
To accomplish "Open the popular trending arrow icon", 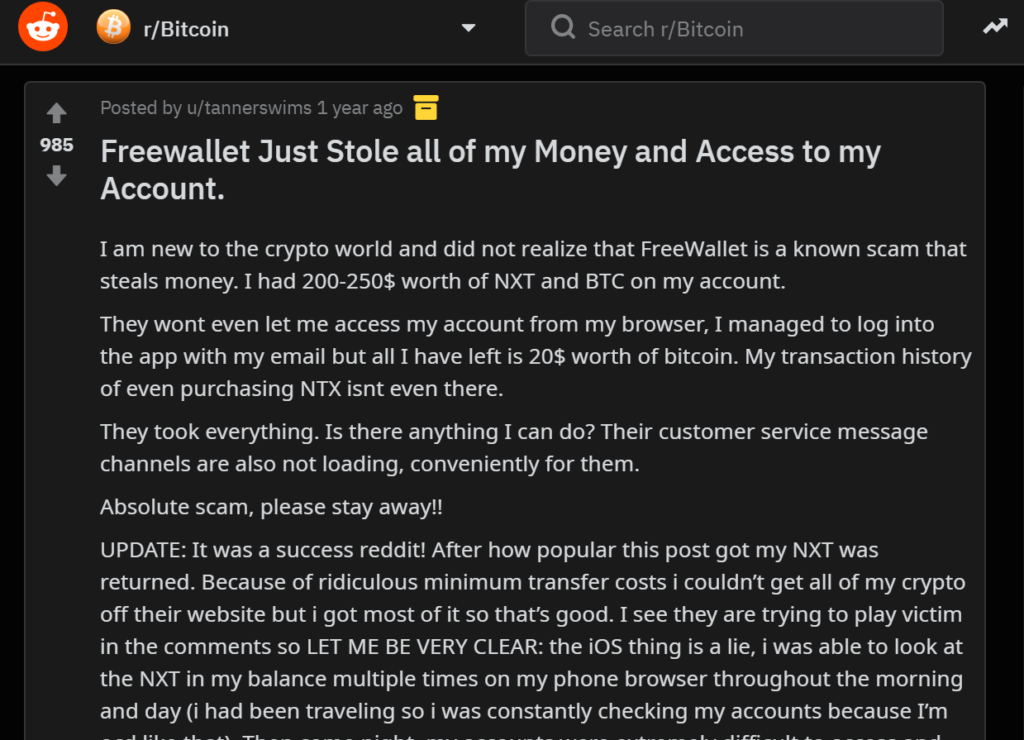I will [995, 26].
